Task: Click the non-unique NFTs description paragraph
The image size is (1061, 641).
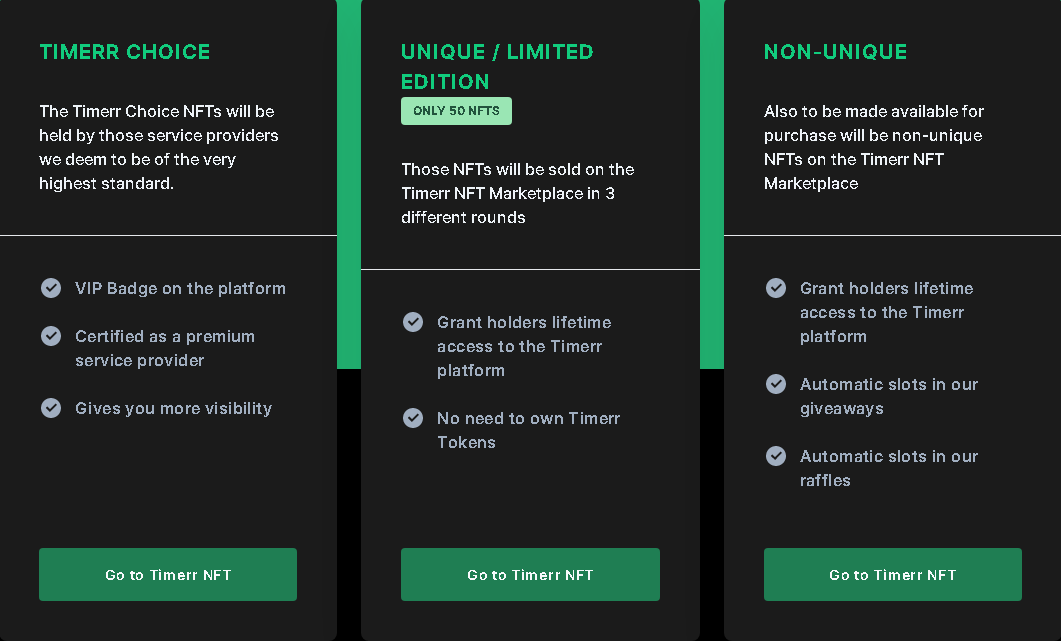Action: pos(873,147)
